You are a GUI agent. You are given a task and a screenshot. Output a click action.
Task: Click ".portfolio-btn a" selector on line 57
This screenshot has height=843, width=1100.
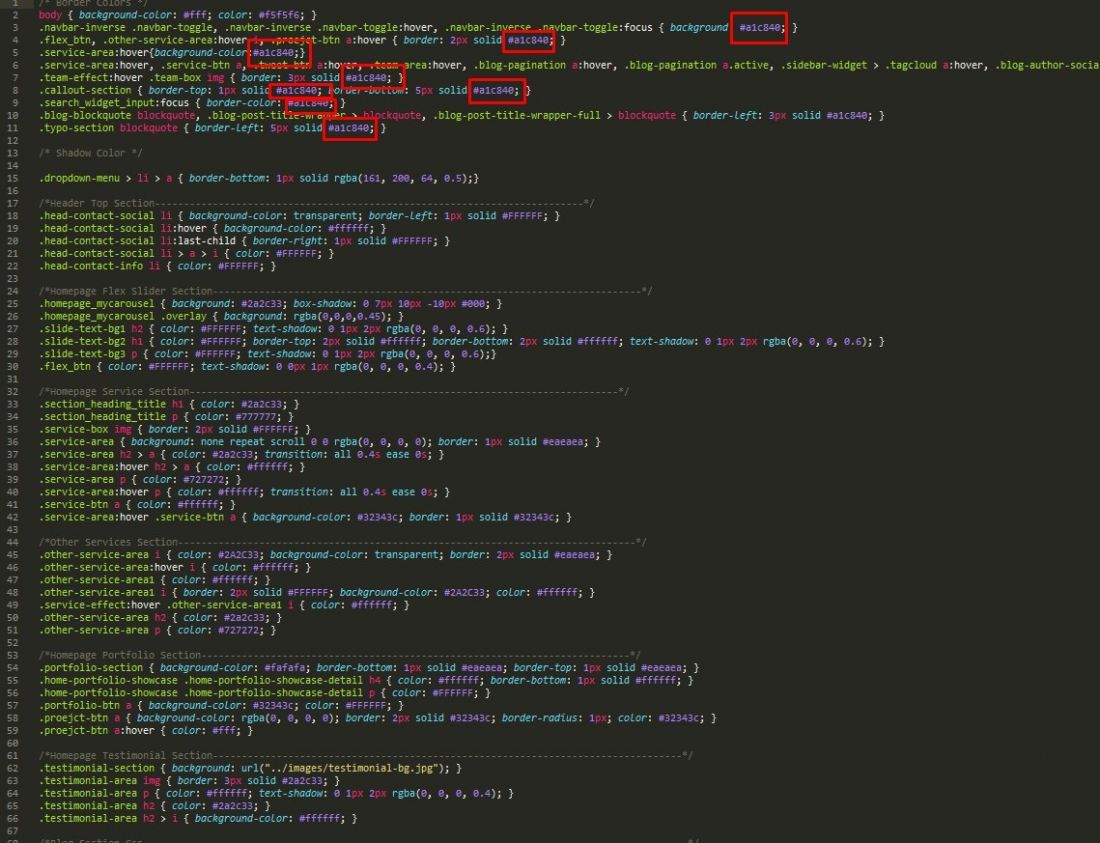click(x=85, y=707)
